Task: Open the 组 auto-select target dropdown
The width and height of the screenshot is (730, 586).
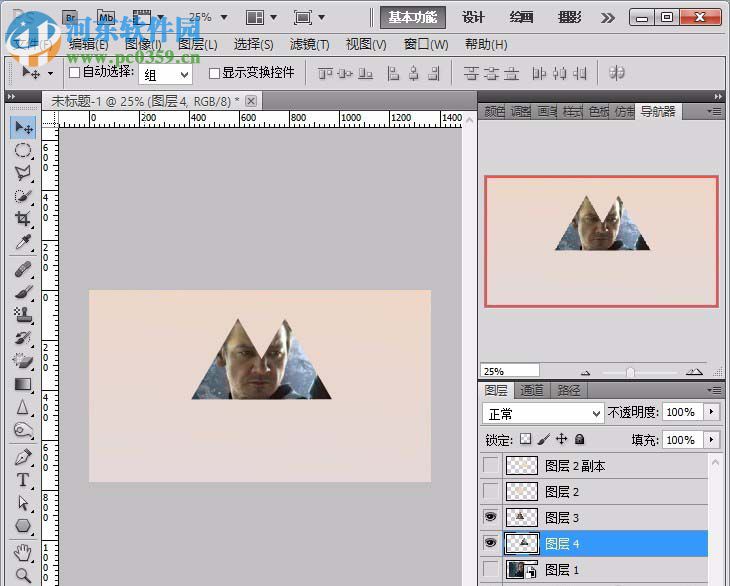Action: 166,74
